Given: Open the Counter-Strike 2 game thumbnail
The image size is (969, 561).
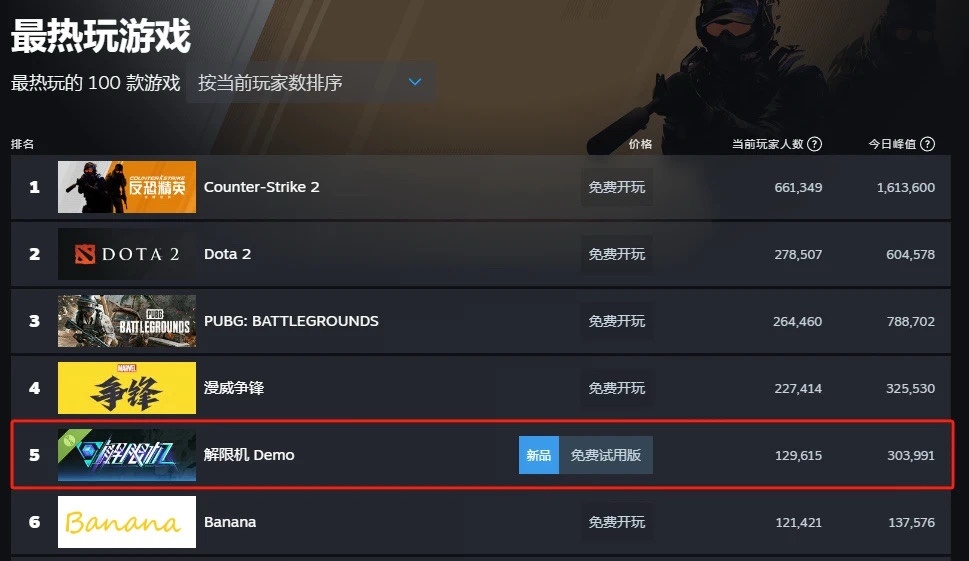Looking at the screenshot, I should pyautogui.click(x=127, y=187).
